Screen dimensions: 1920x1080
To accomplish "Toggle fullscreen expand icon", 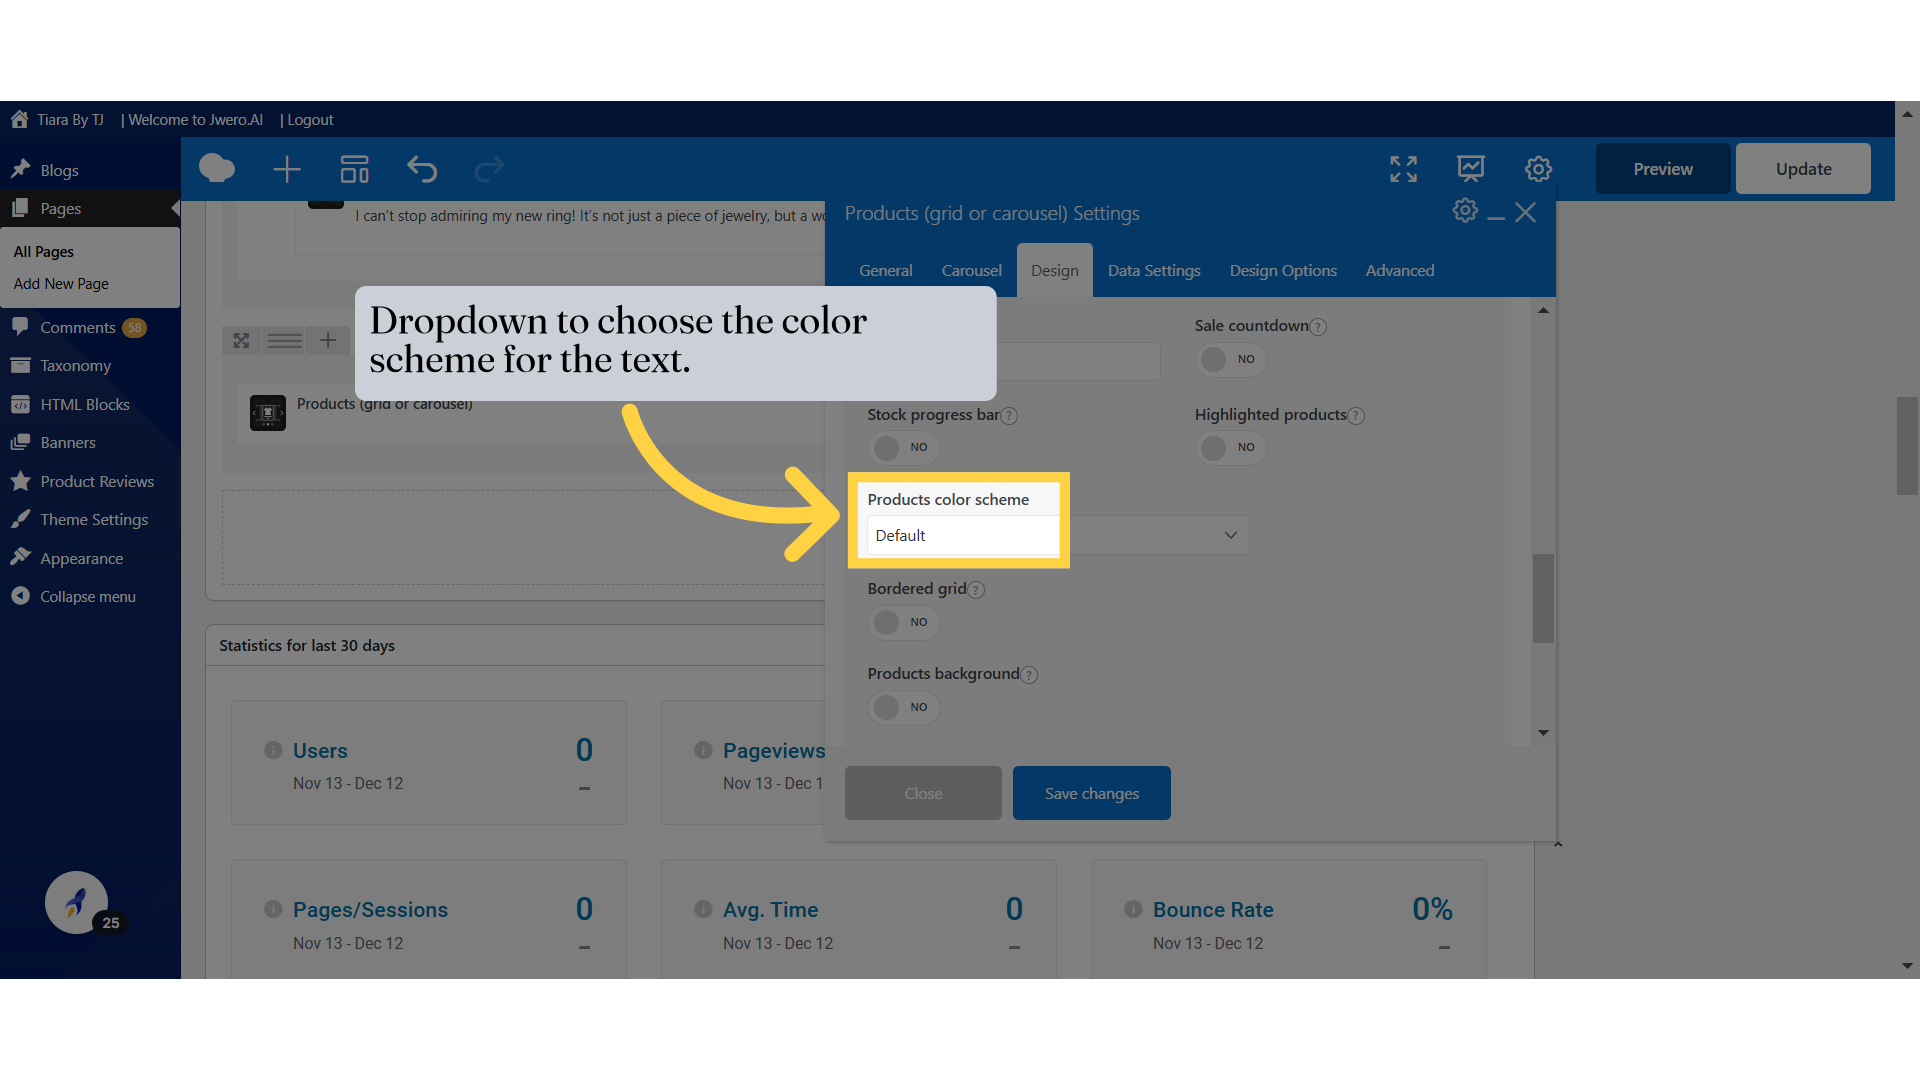I will 1403,169.
